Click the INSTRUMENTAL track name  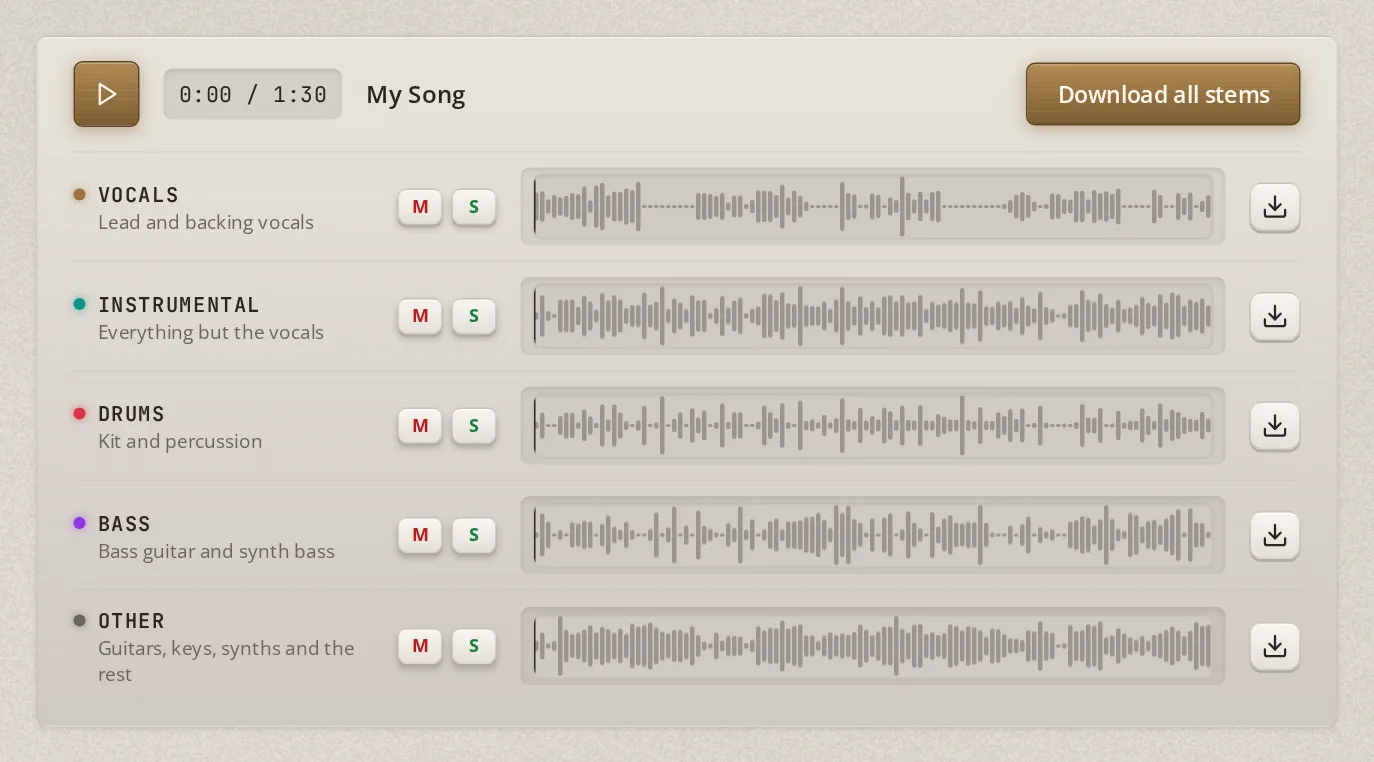(x=179, y=305)
